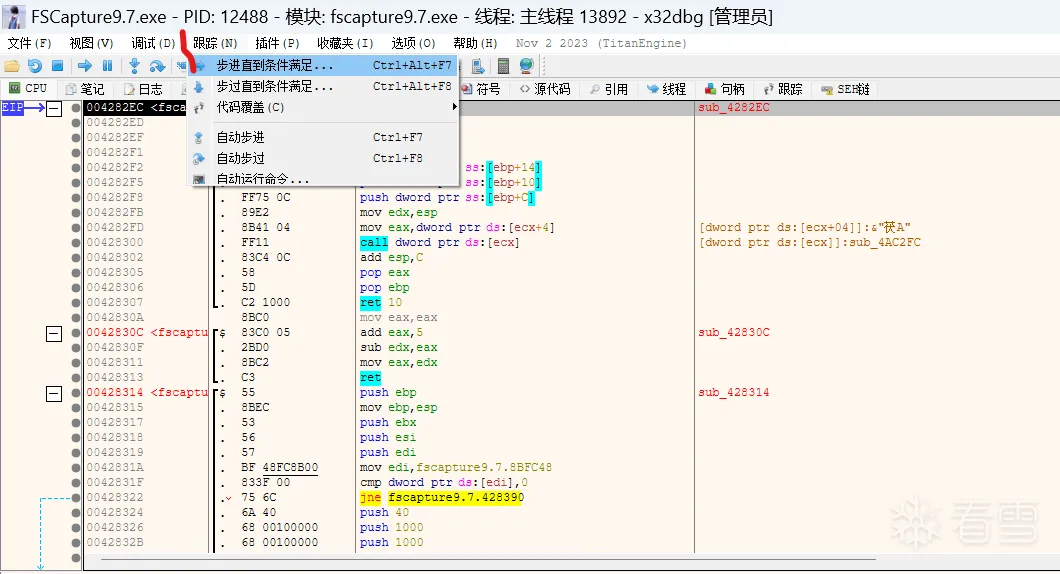This screenshot has height=574, width=1060.
Task: Select 步进直到条件满足... menu entry
Action: [323, 66]
